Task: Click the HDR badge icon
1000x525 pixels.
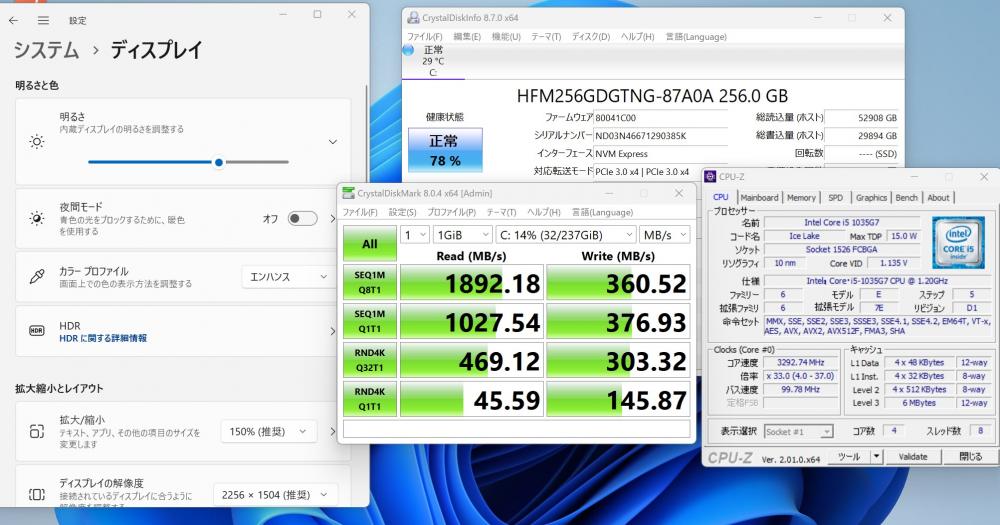Action: (37, 330)
